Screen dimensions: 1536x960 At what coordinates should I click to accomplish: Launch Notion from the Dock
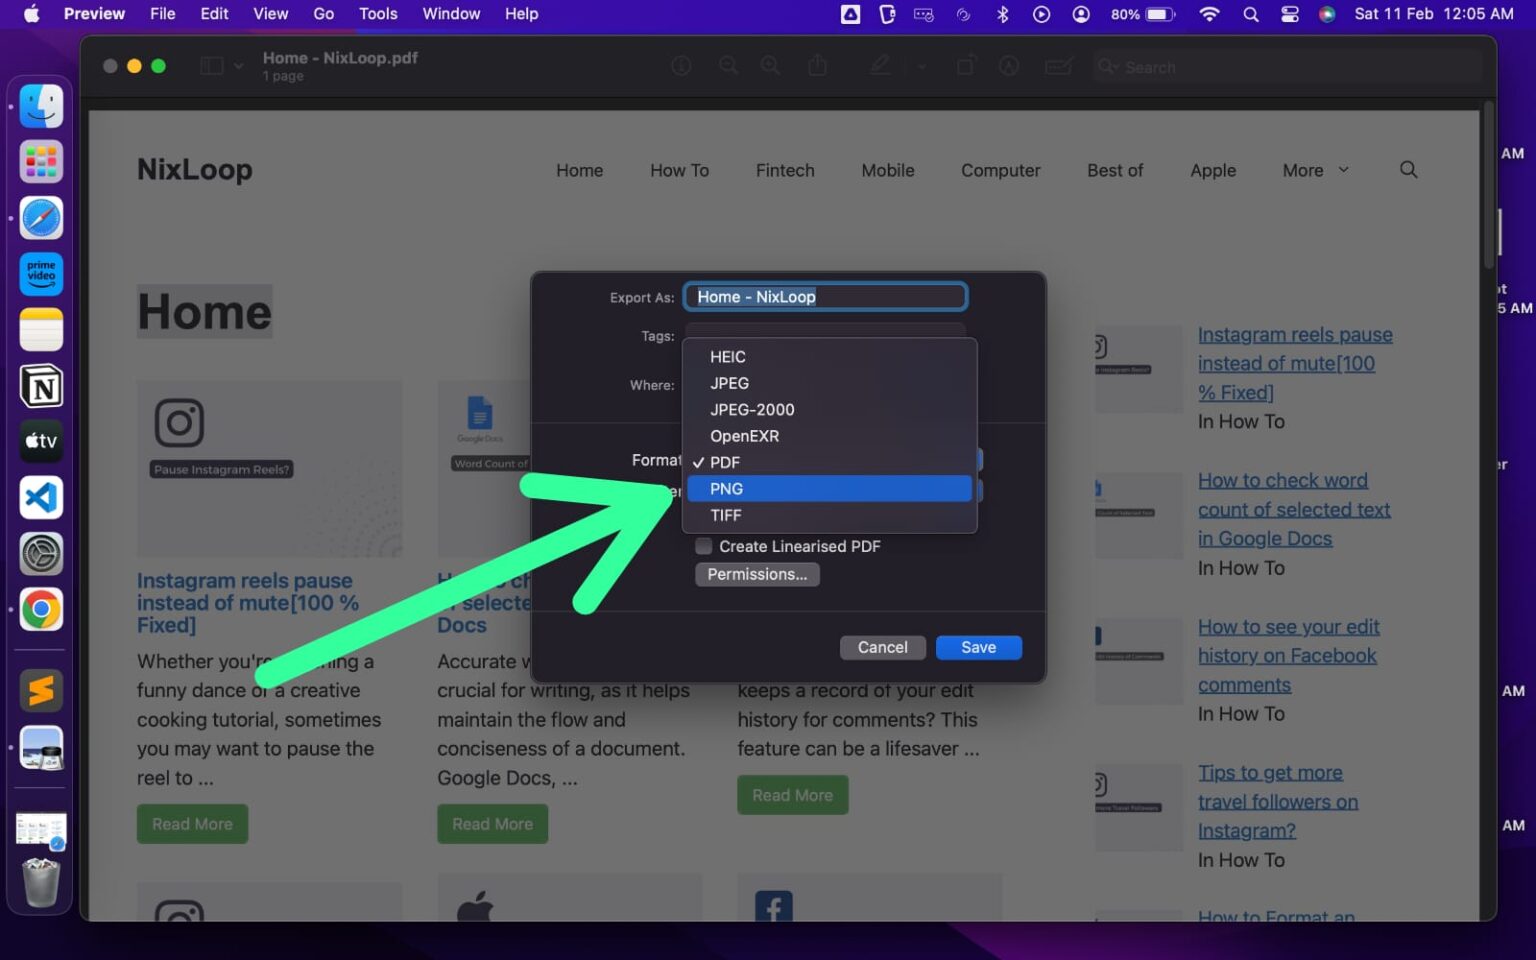[41, 386]
